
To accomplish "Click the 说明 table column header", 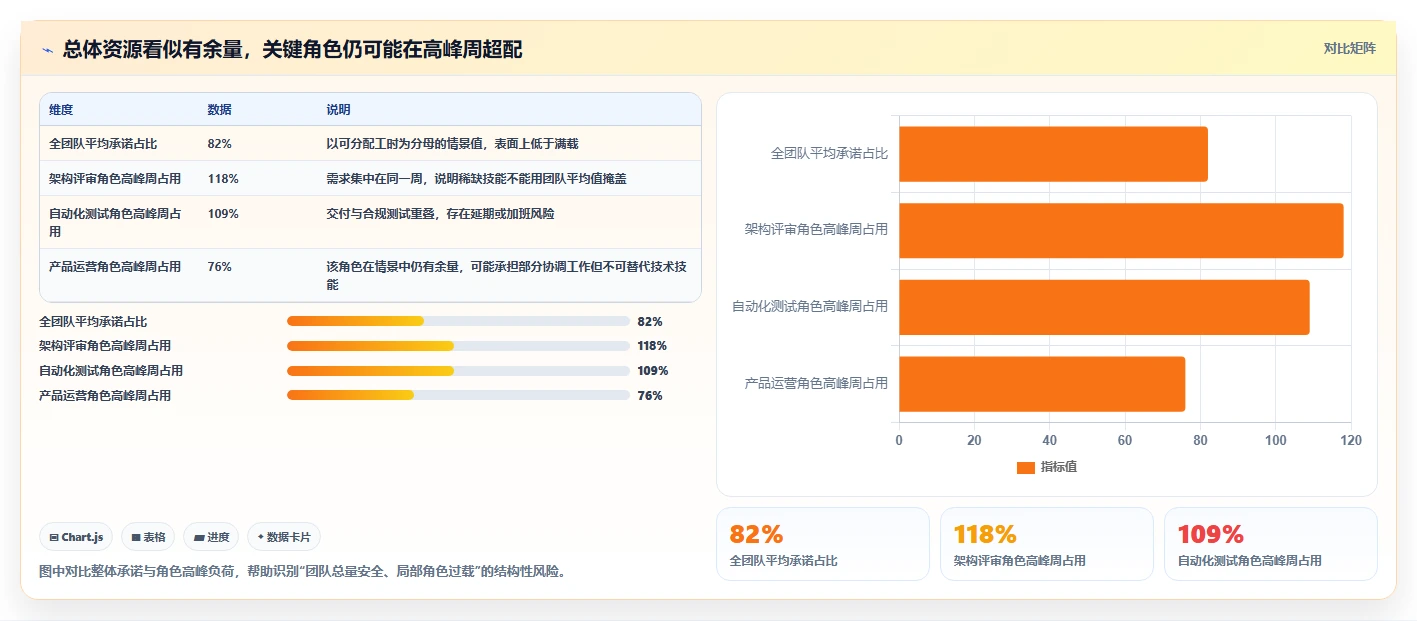I will pyautogui.click(x=338, y=110).
